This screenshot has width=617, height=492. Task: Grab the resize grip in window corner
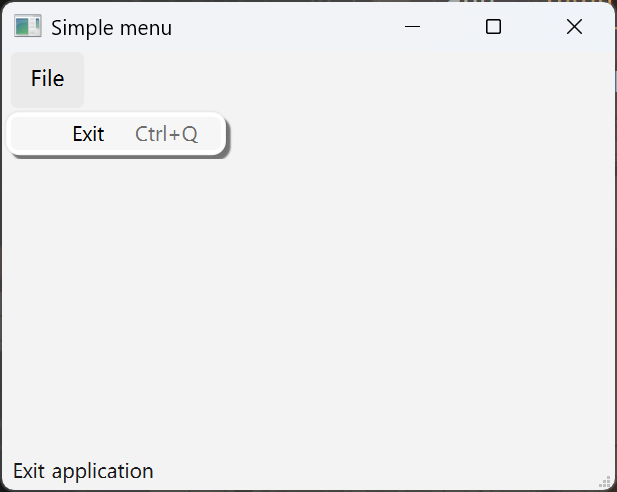tap(606, 481)
